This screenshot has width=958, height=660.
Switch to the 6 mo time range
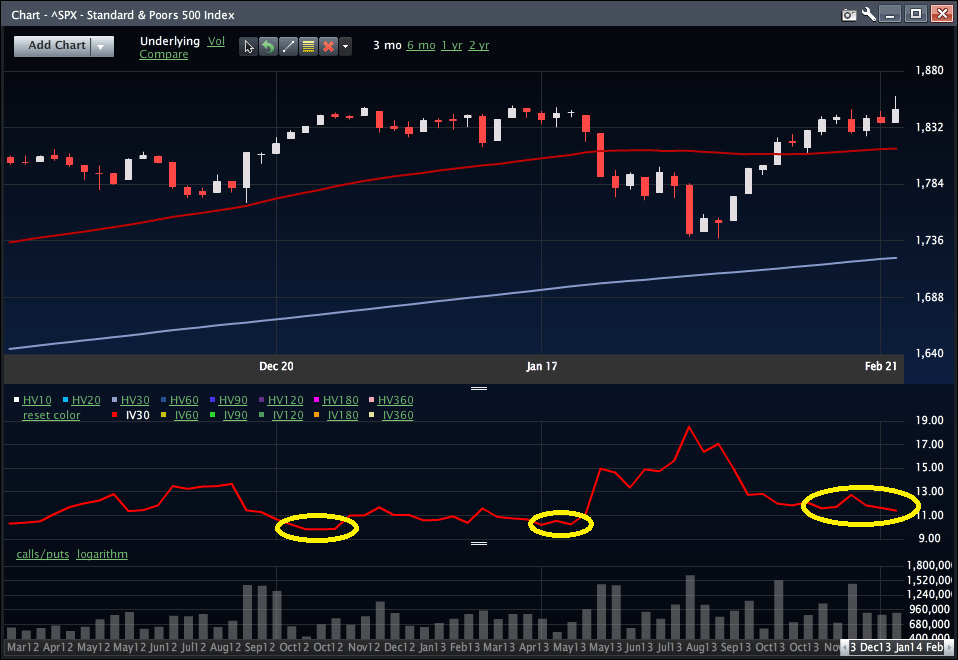tap(420, 45)
